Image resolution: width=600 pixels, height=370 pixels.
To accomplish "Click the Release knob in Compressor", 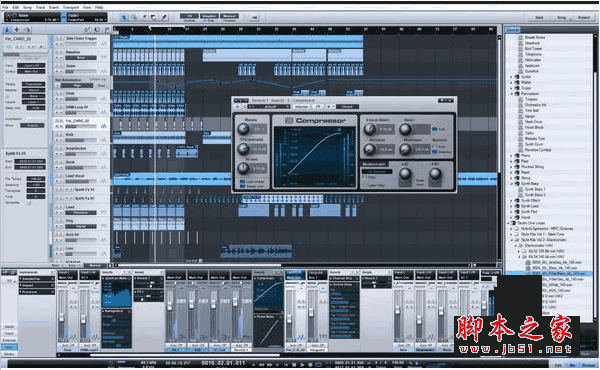I will [x=405, y=149].
